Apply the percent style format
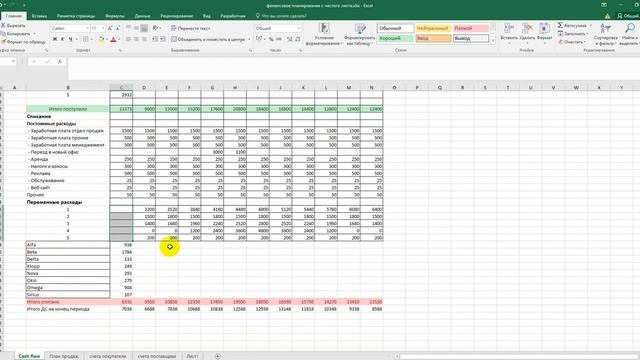The image size is (640, 360). pyautogui.click(x=271, y=39)
